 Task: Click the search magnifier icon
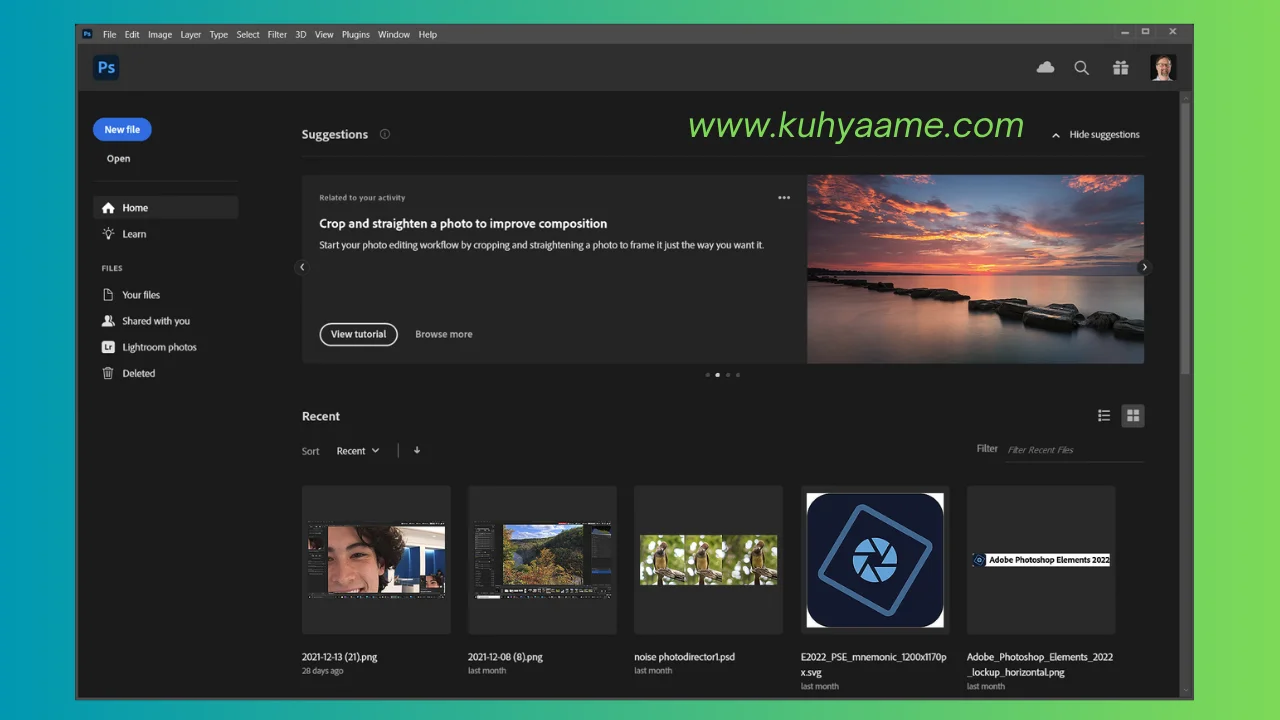point(1081,68)
